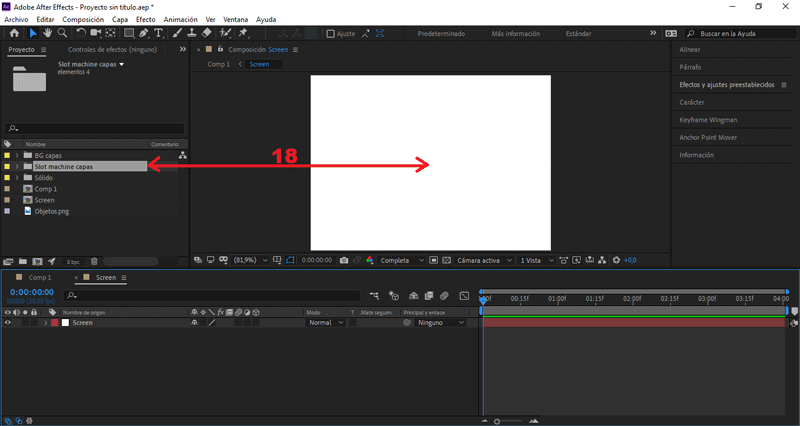Select the Eraser tool
800x426 pixels.
point(207,33)
